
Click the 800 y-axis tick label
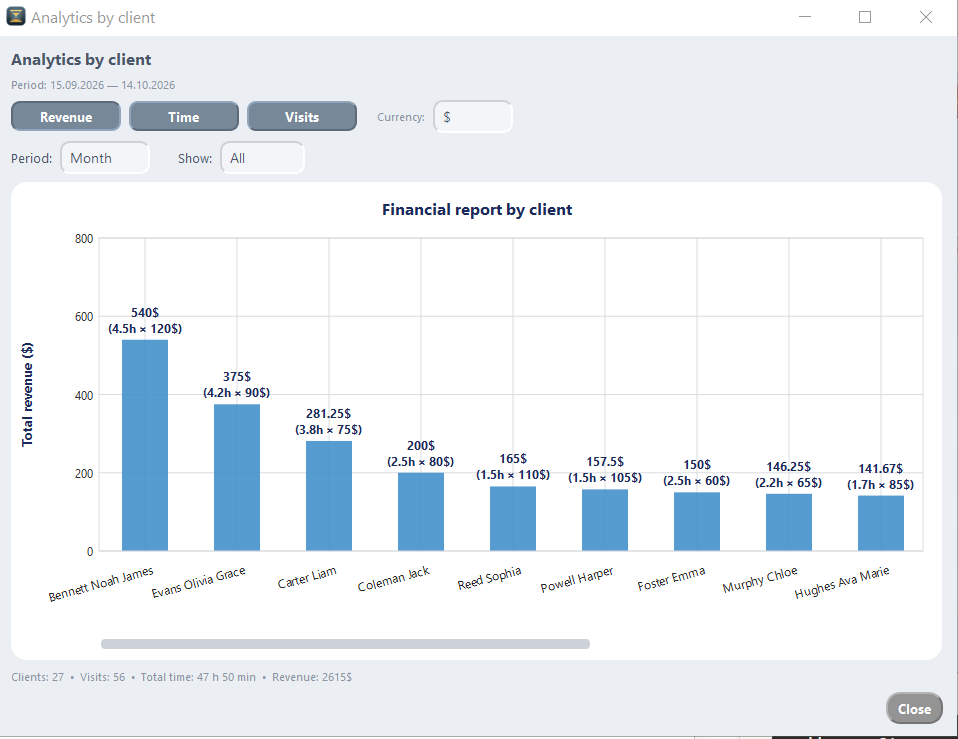84,239
